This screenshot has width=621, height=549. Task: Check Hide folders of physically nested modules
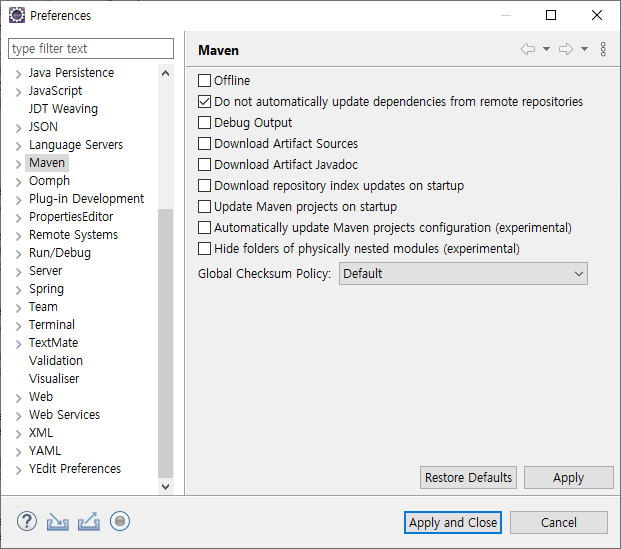click(x=204, y=248)
